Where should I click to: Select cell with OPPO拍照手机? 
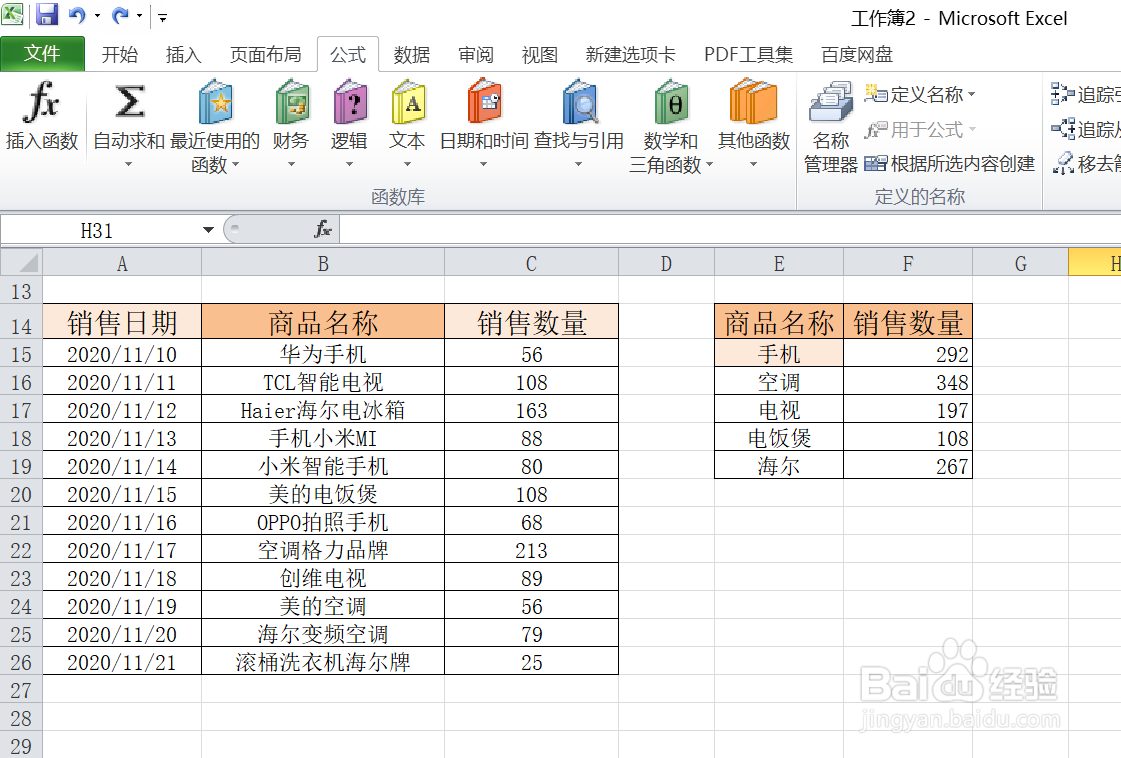(323, 522)
